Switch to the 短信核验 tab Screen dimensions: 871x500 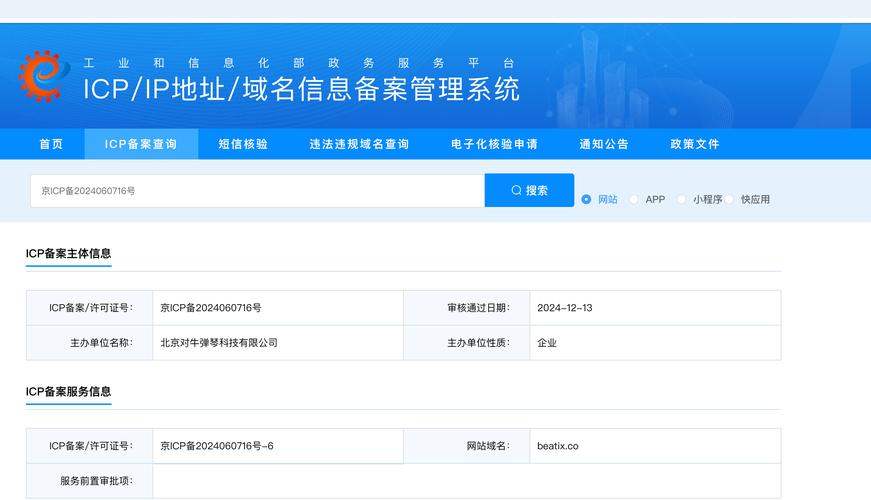point(243,144)
